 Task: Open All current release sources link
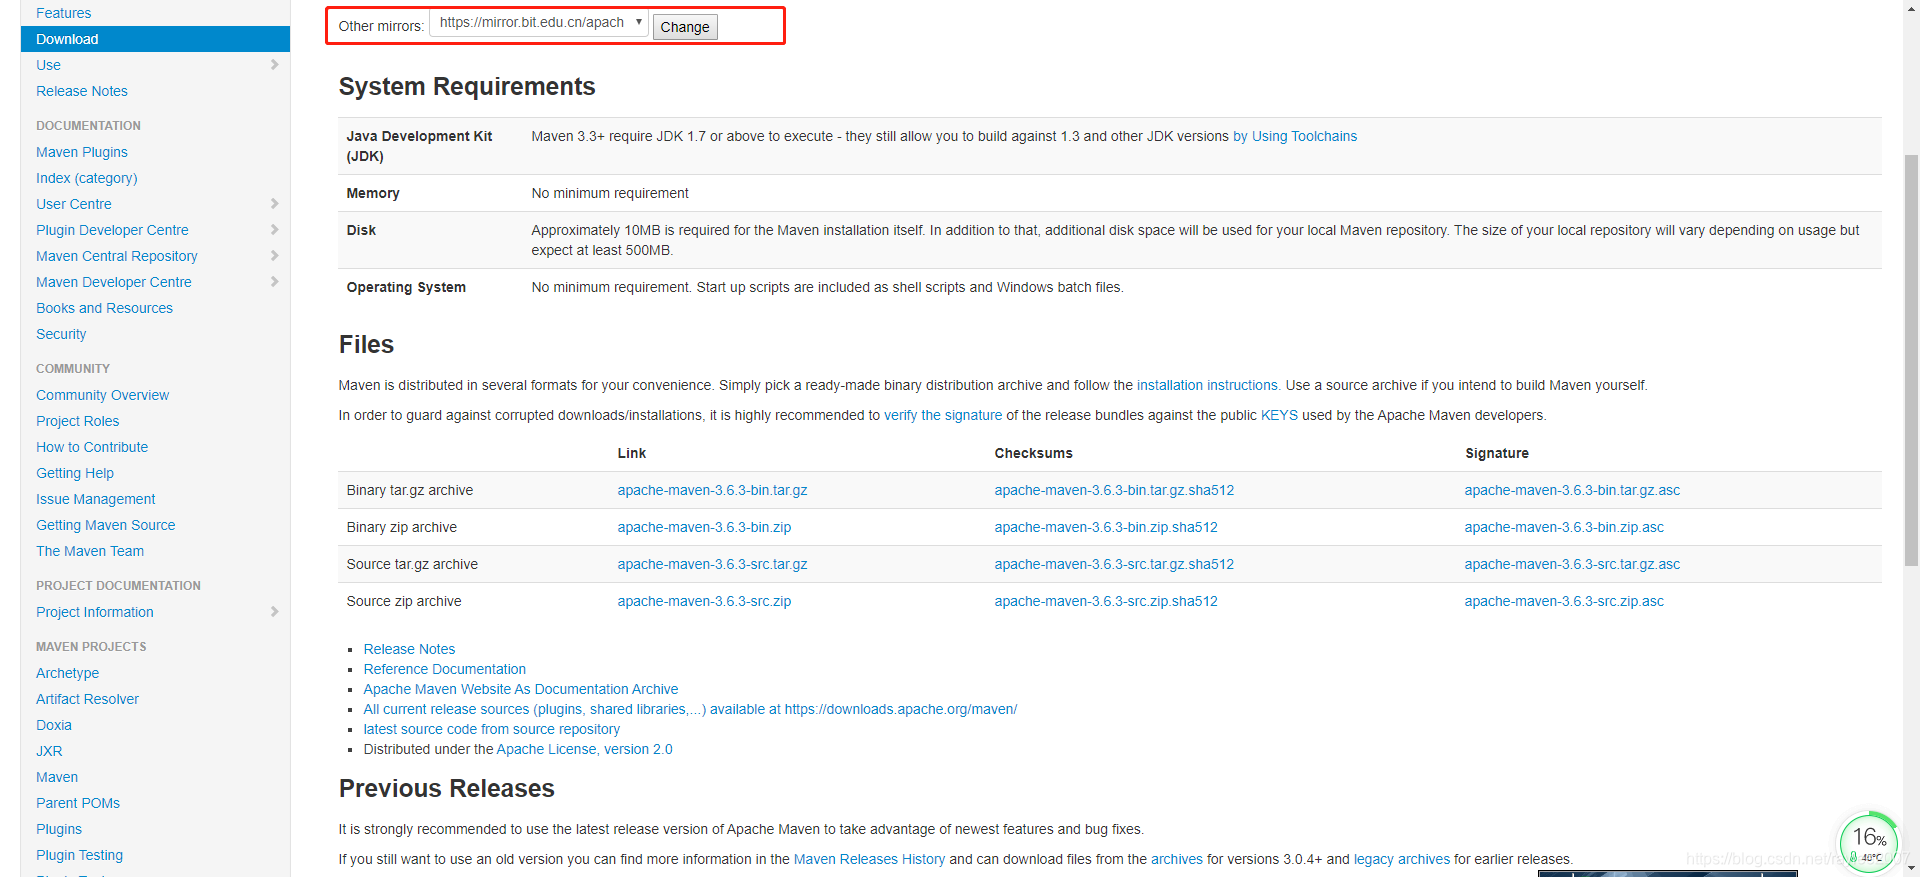[x=690, y=709]
